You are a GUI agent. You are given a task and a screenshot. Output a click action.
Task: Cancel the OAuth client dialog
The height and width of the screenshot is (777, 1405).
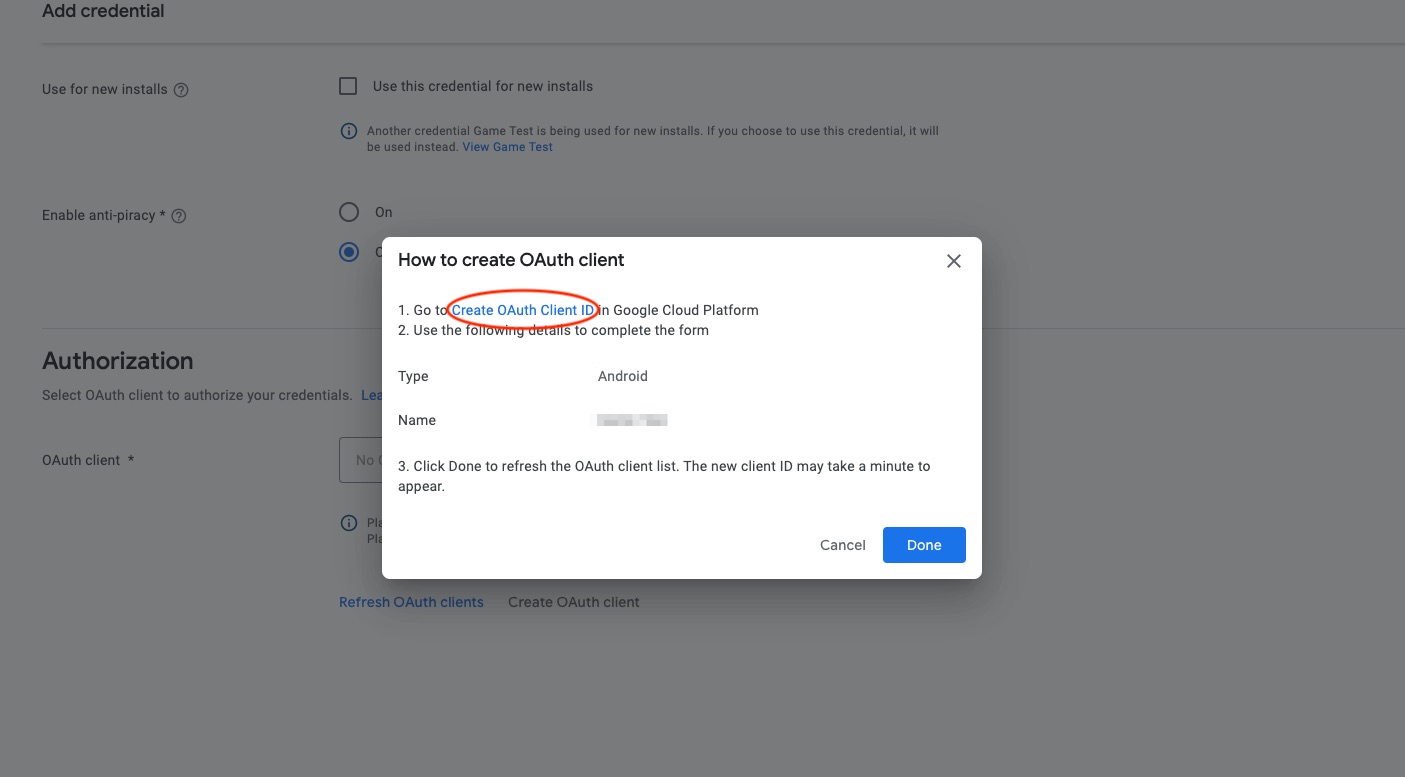[843, 545]
